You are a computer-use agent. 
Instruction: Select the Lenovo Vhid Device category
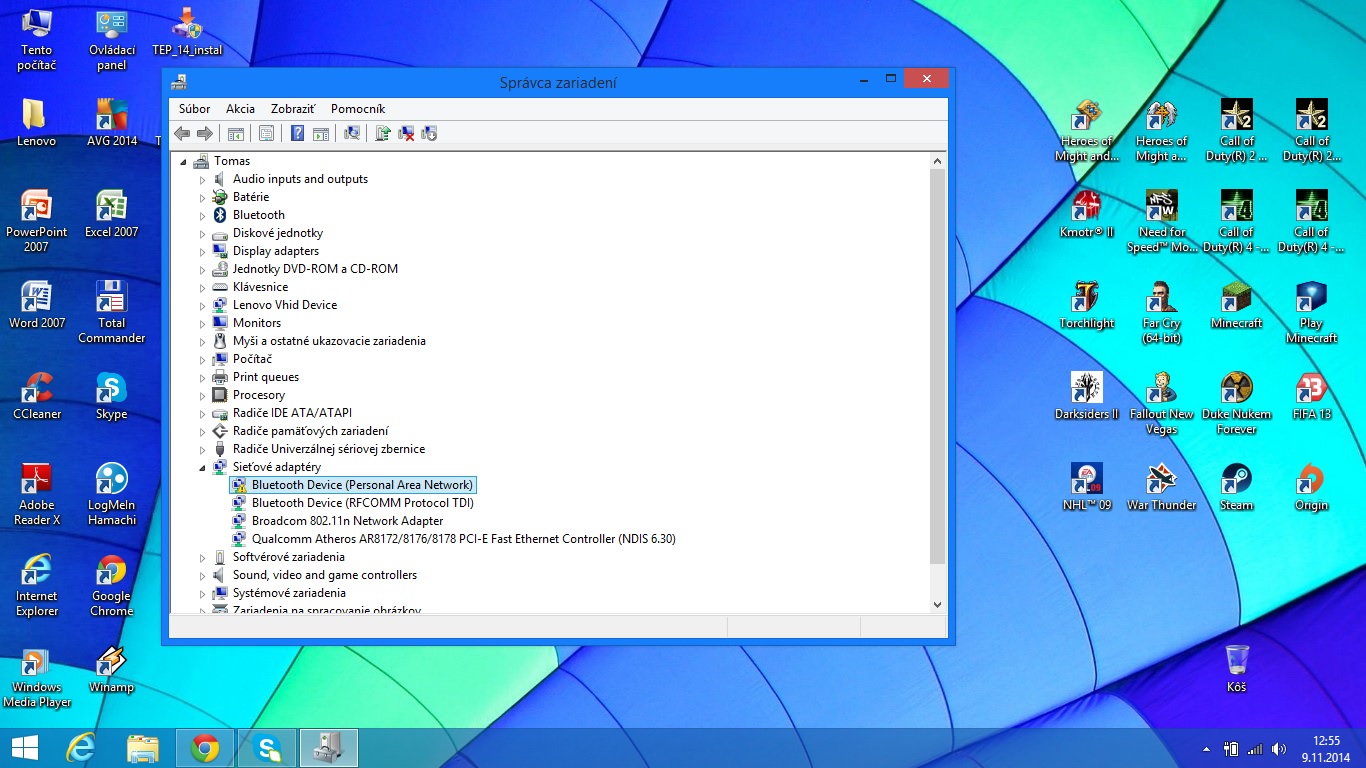pyautogui.click(x=285, y=305)
